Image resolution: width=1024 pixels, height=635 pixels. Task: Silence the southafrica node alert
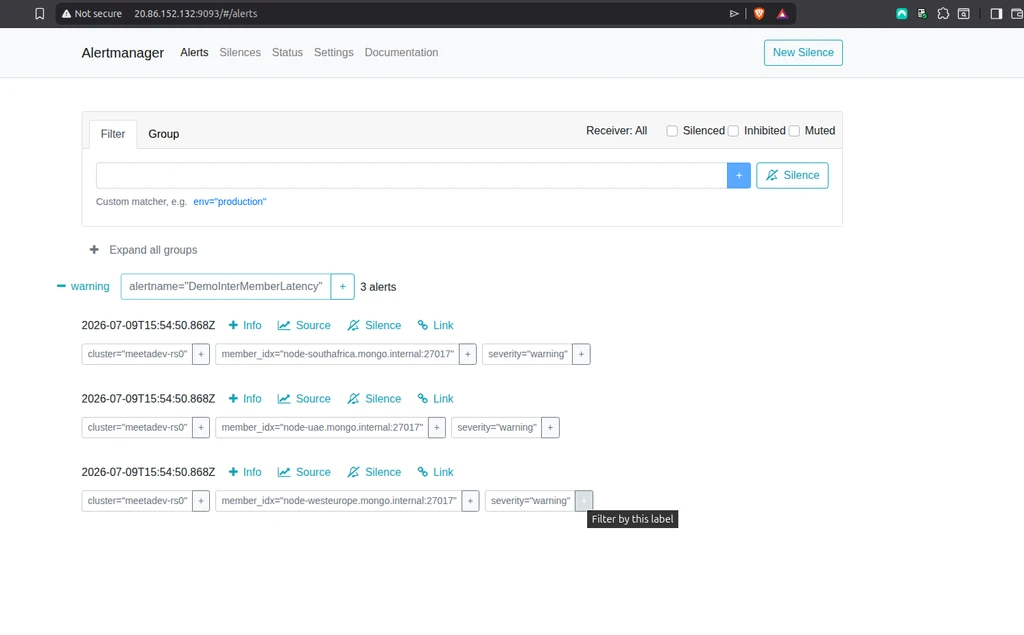tap(374, 325)
